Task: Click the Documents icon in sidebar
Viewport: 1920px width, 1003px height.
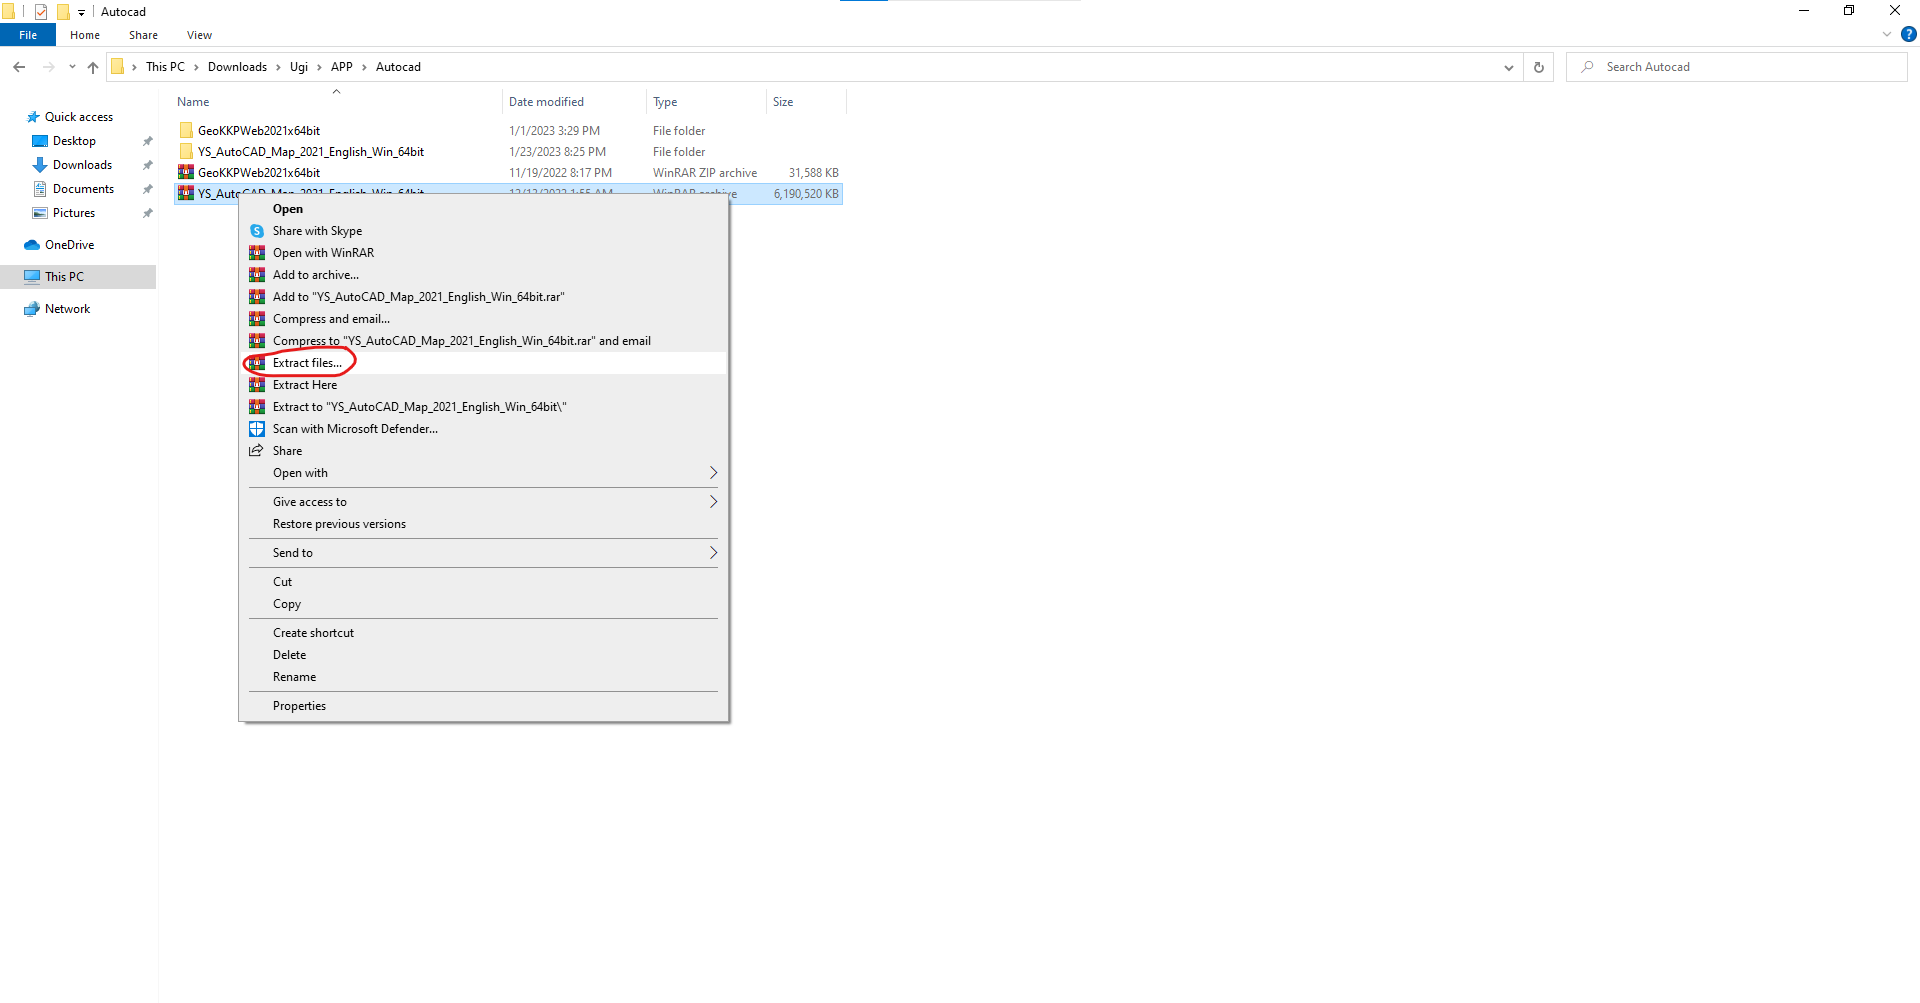Action: click(40, 189)
